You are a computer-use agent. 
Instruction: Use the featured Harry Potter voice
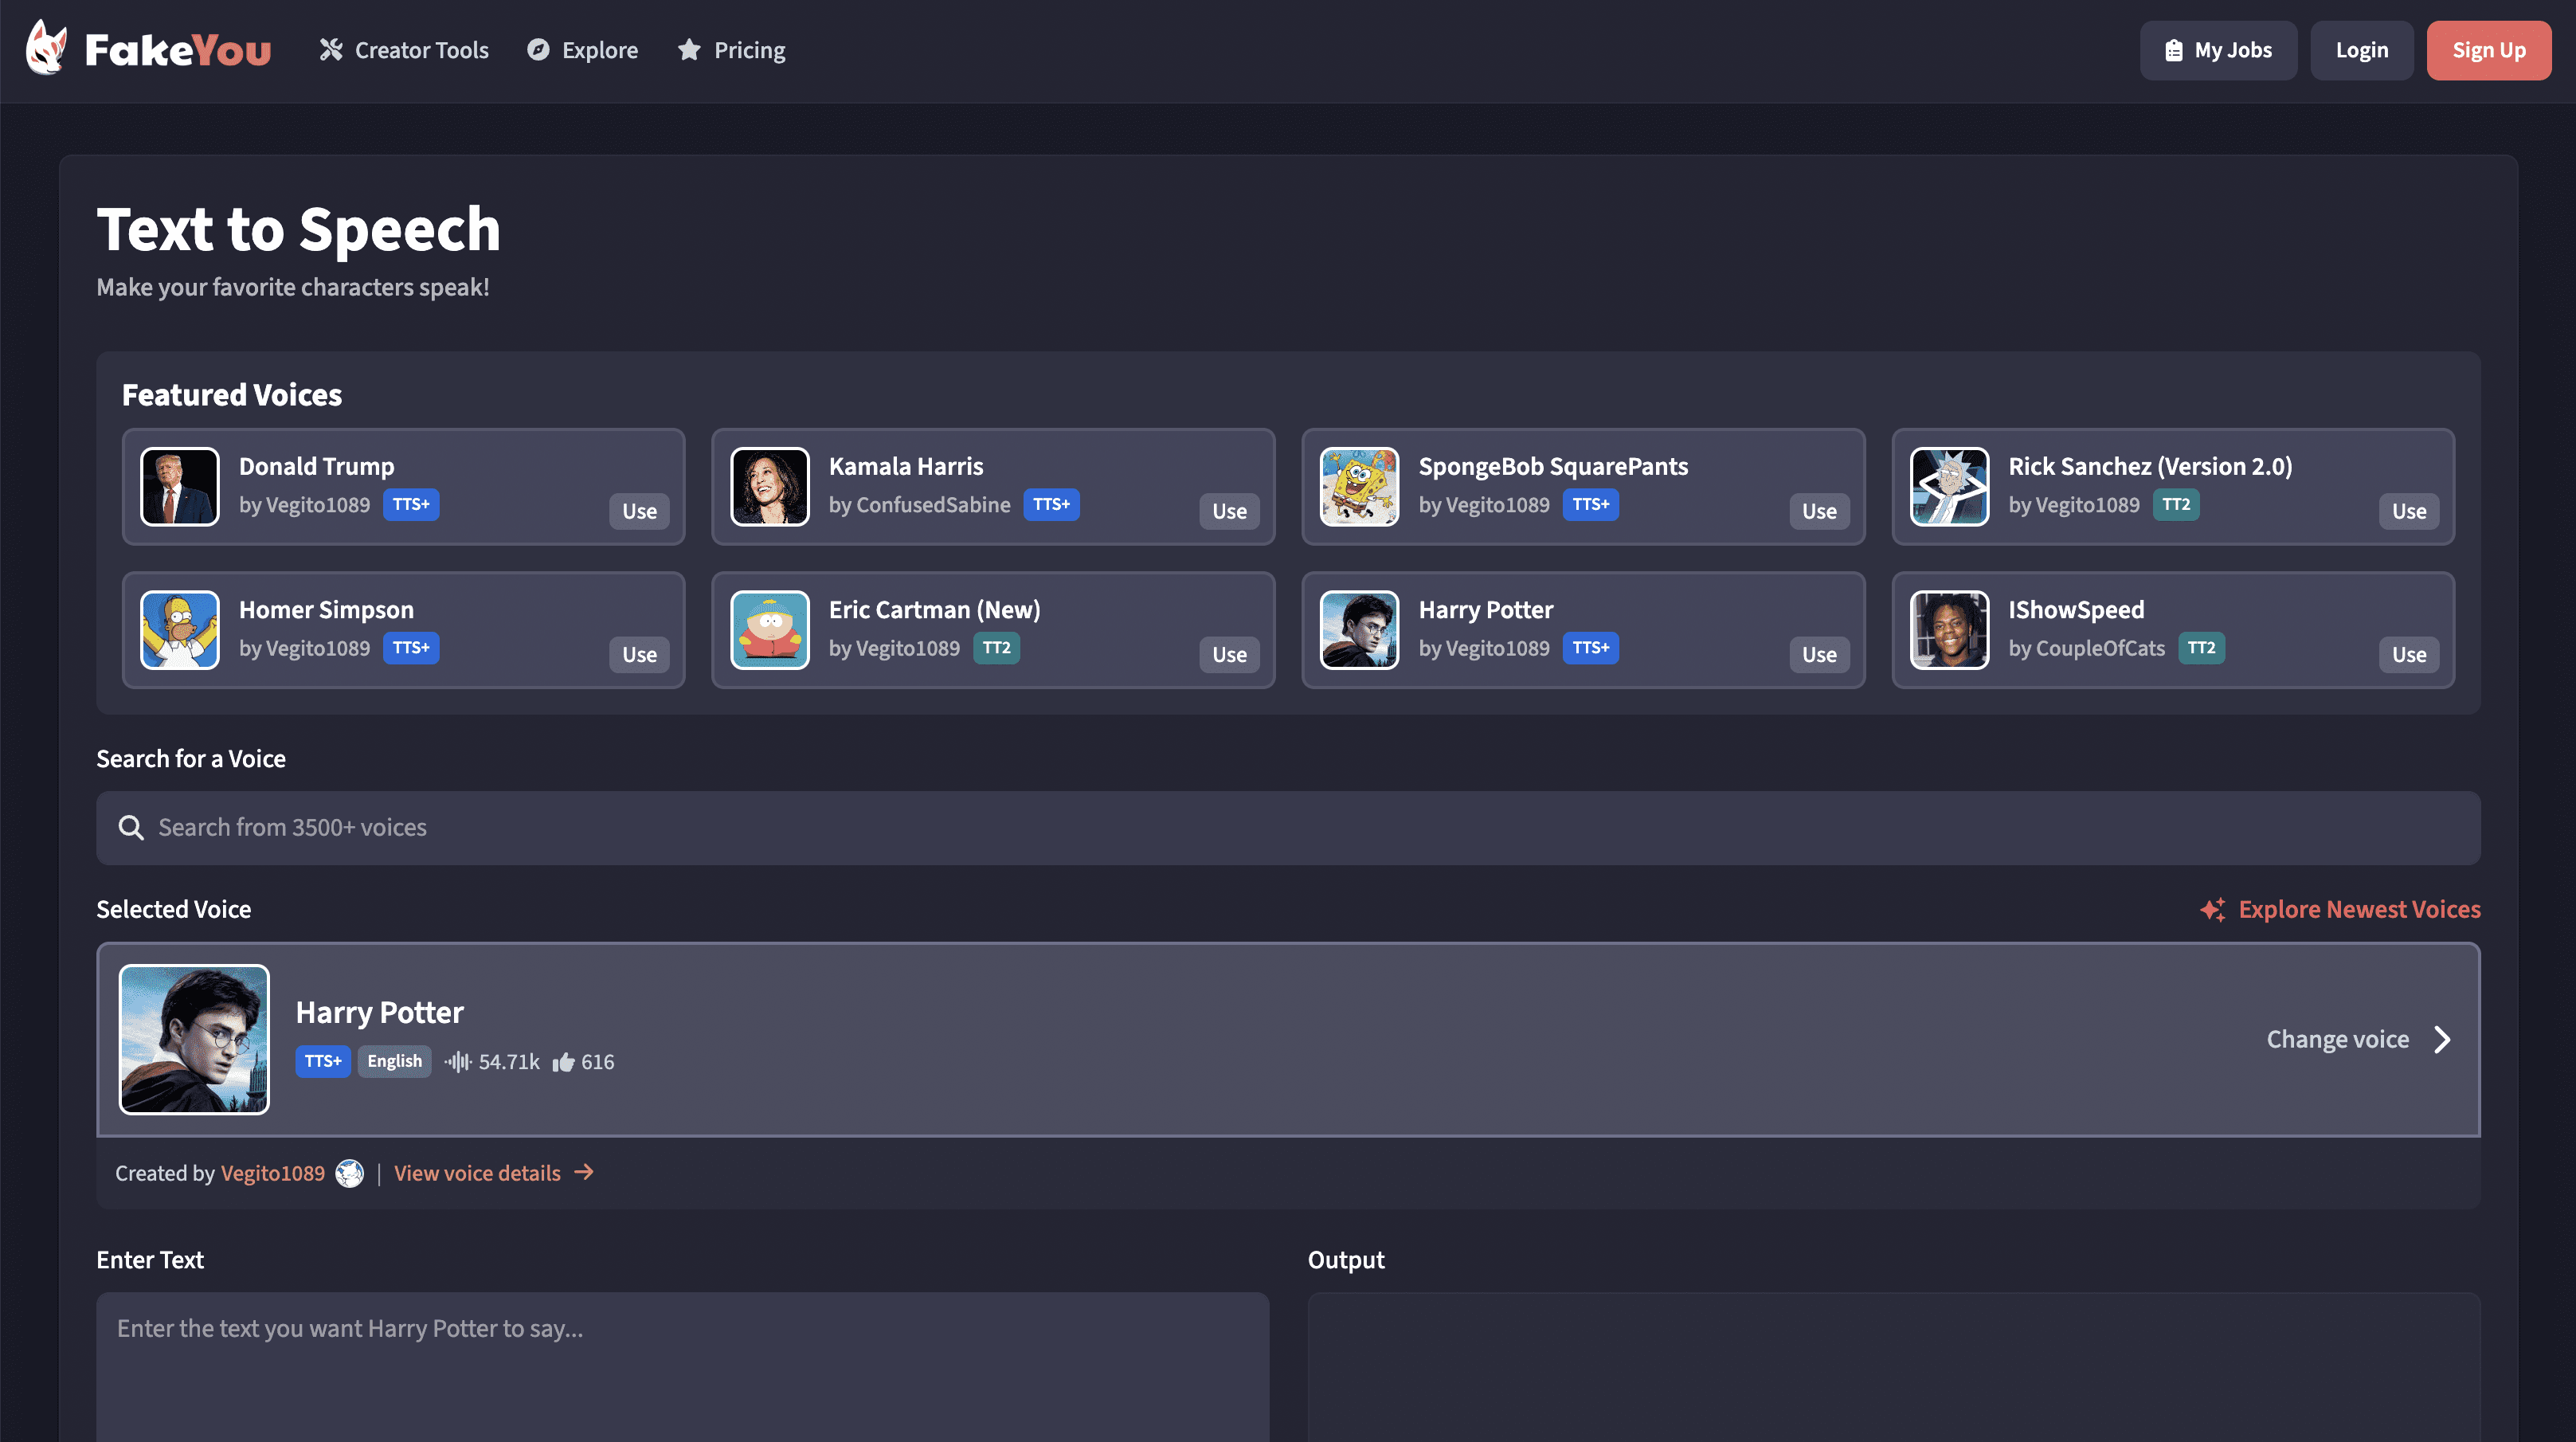coord(1820,656)
